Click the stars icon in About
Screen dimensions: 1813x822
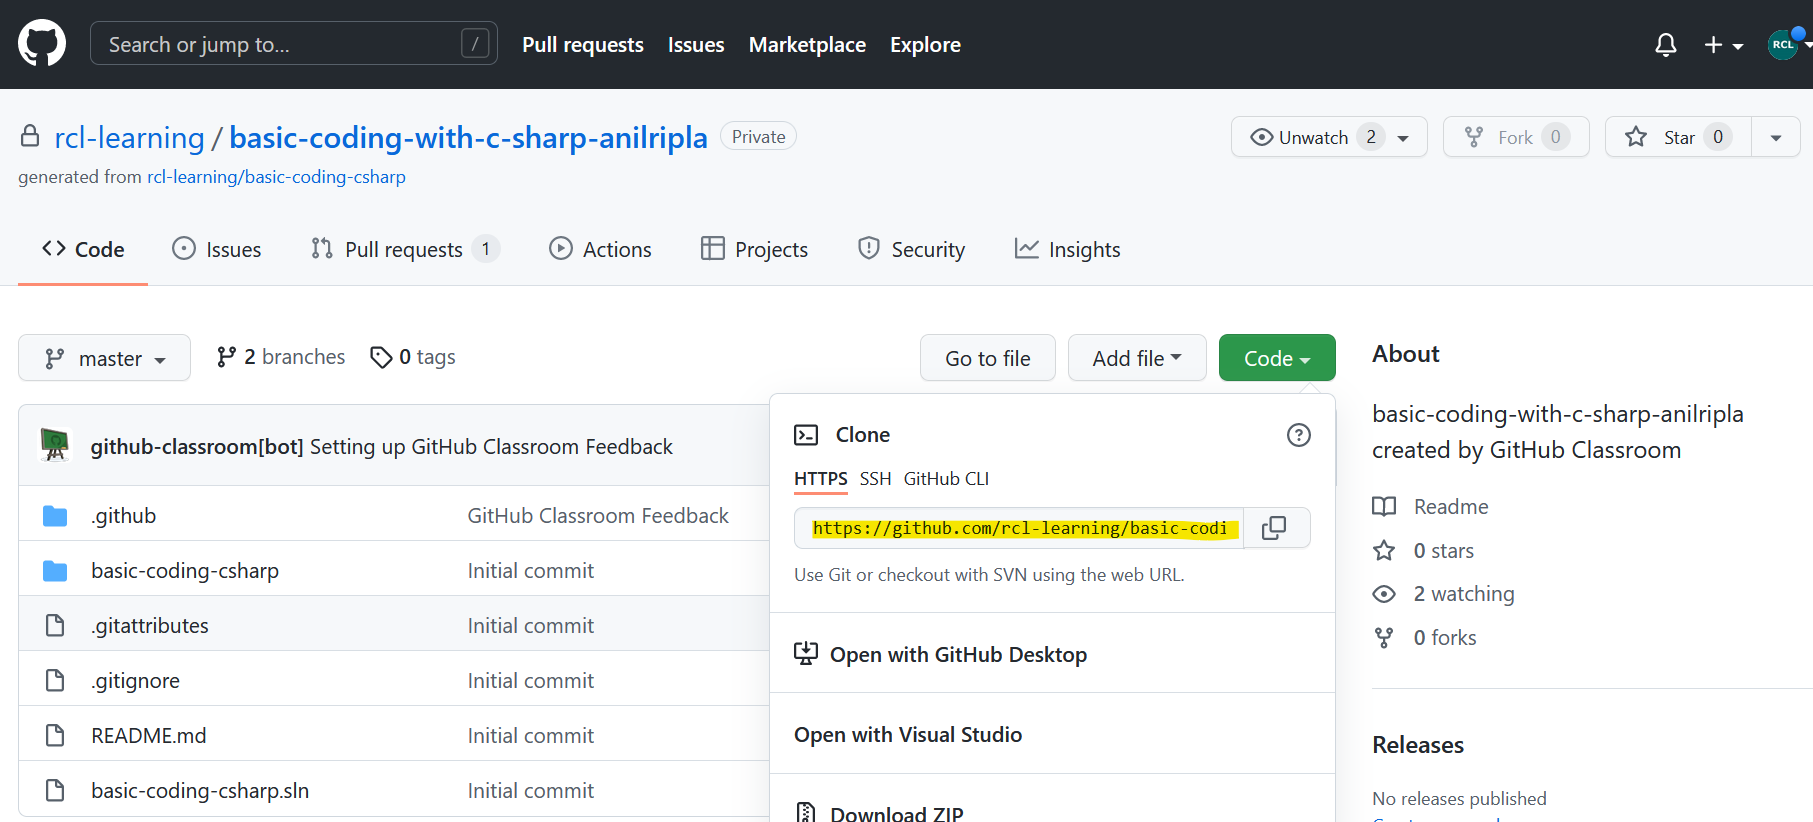point(1384,551)
